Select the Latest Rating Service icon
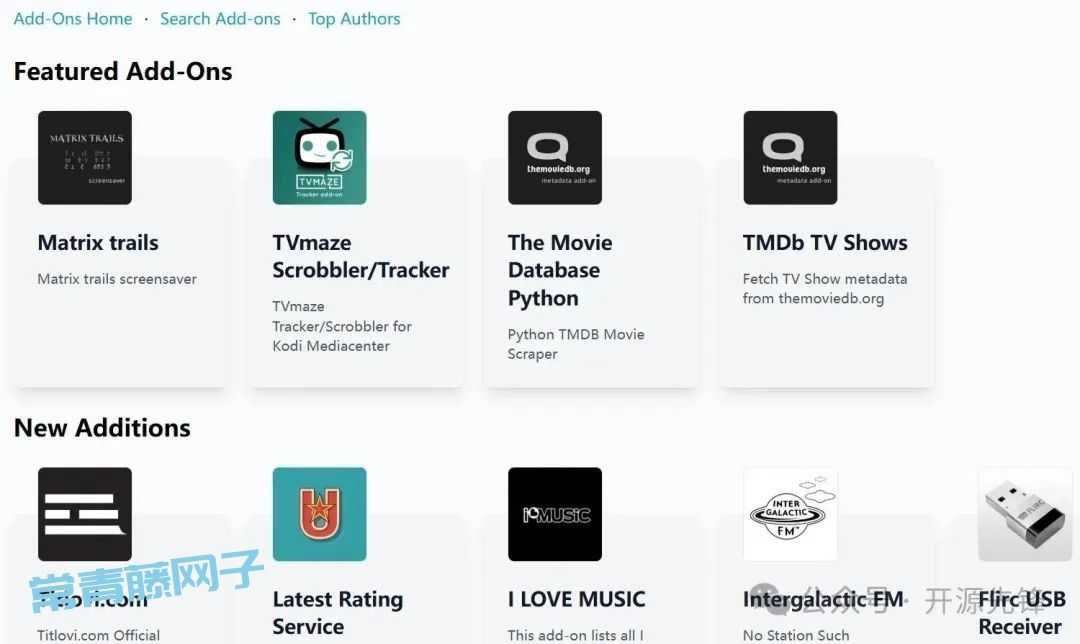This screenshot has height=644, width=1080. 320,515
